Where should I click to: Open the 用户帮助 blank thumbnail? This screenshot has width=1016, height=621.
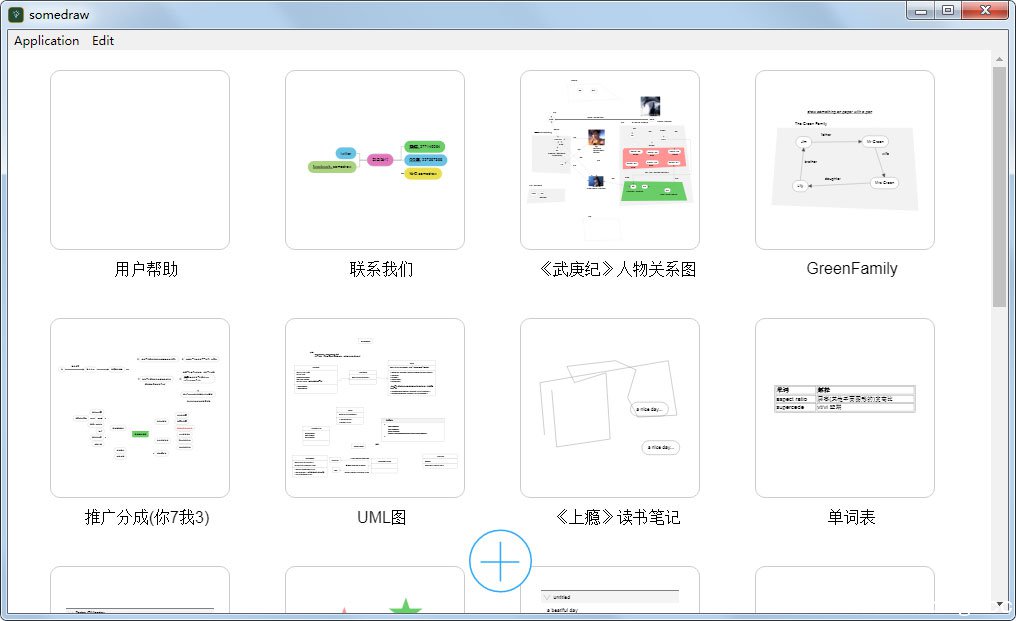tap(140, 160)
